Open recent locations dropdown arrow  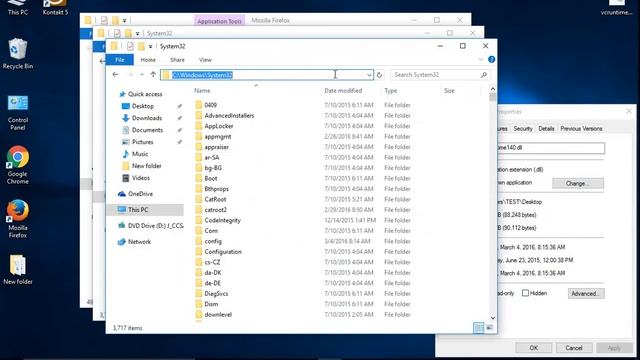point(142,74)
